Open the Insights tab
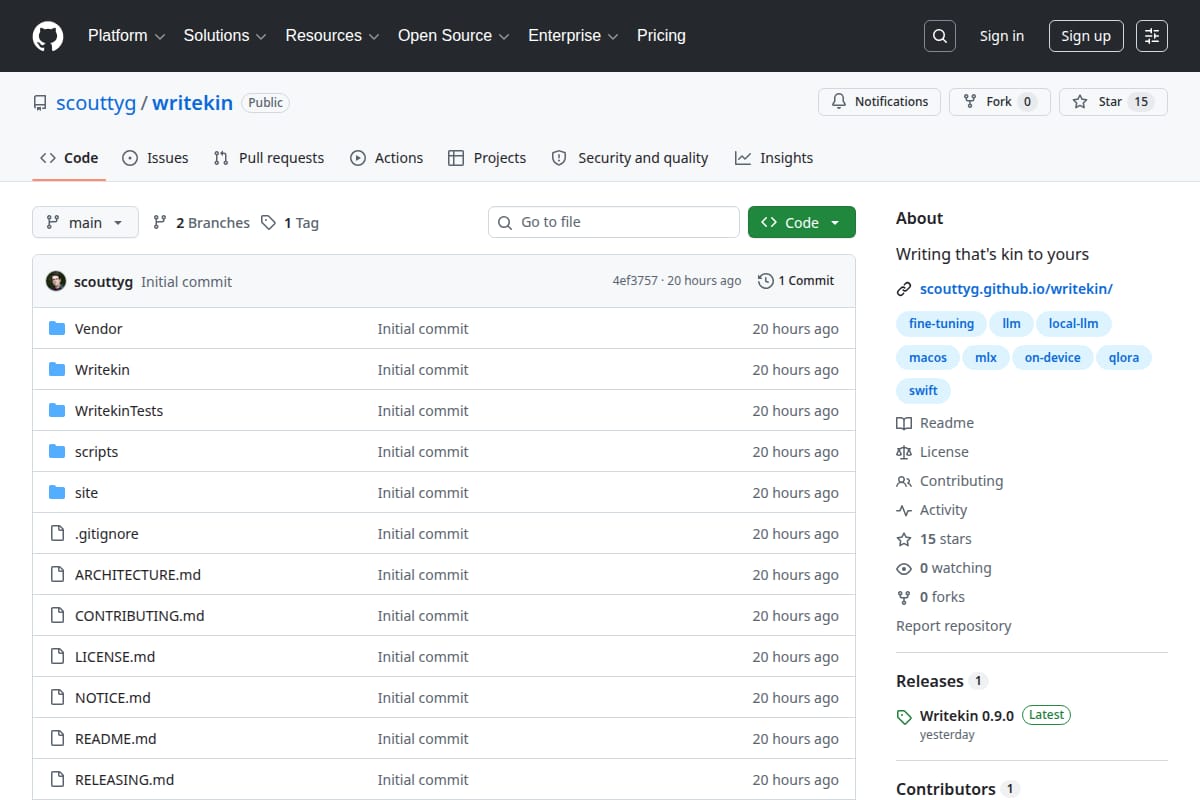1200x800 pixels. pos(774,158)
